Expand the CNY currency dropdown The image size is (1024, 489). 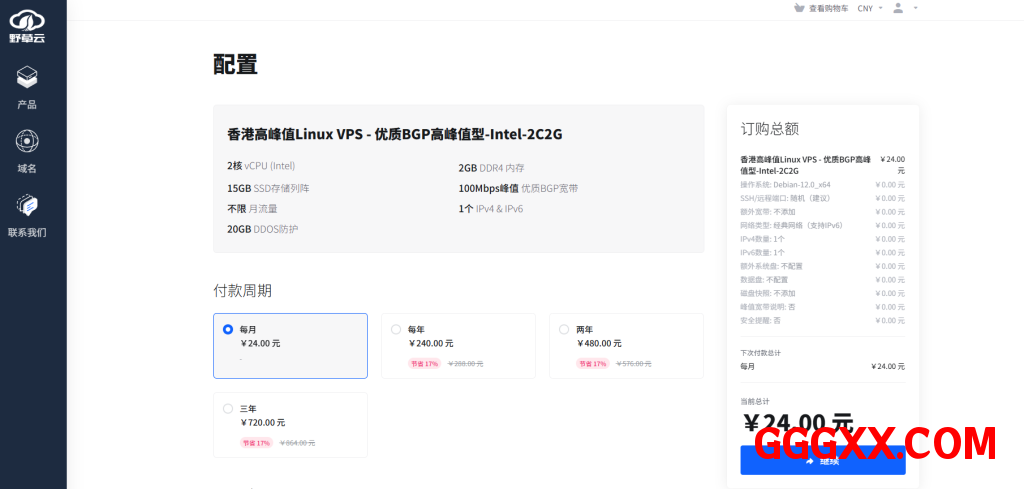pyautogui.click(x=869, y=8)
